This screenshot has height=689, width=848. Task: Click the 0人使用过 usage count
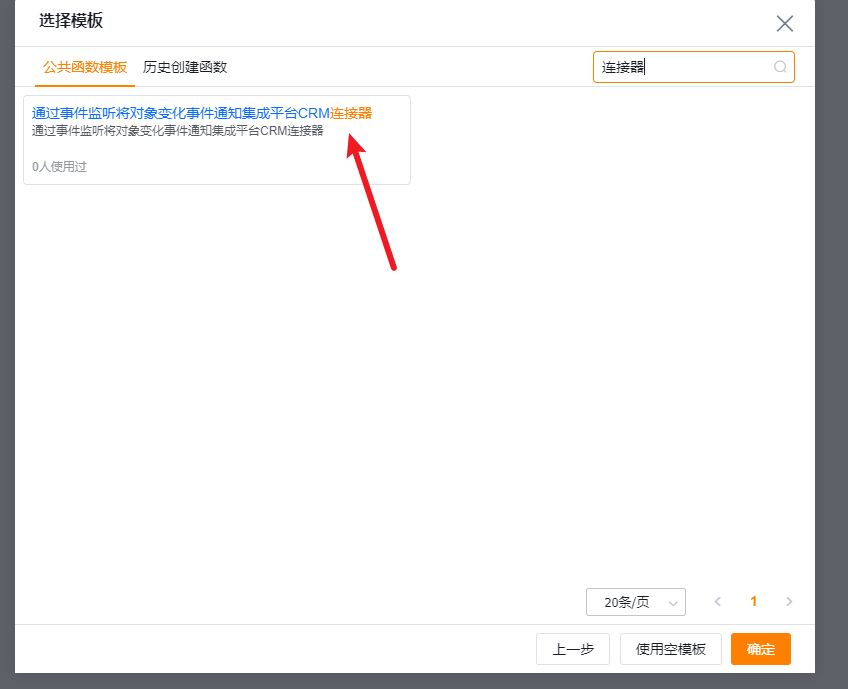[59, 167]
